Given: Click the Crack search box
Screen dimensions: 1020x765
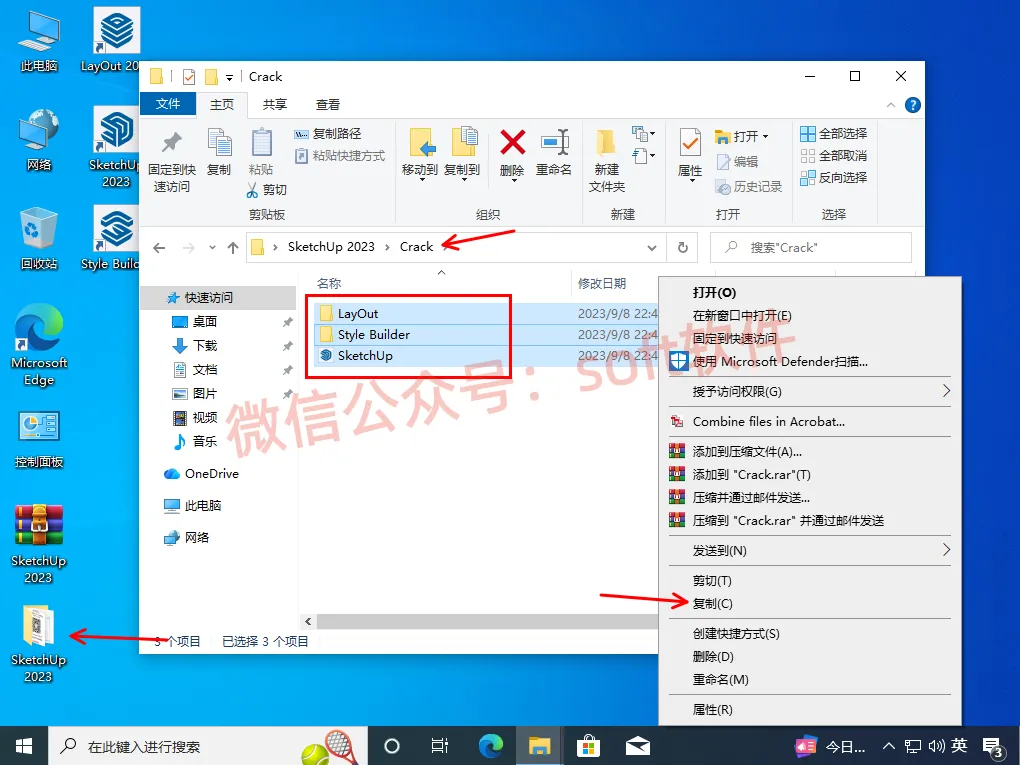Looking at the screenshot, I should (x=811, y=248).
